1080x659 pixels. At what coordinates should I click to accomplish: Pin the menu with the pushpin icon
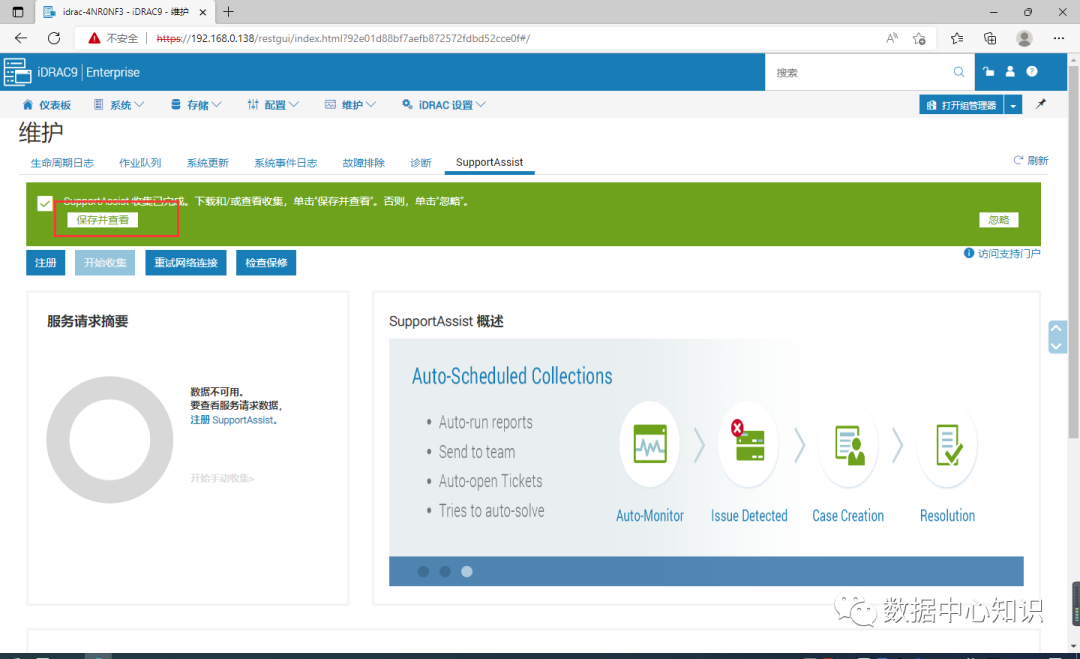[1041, 104]
